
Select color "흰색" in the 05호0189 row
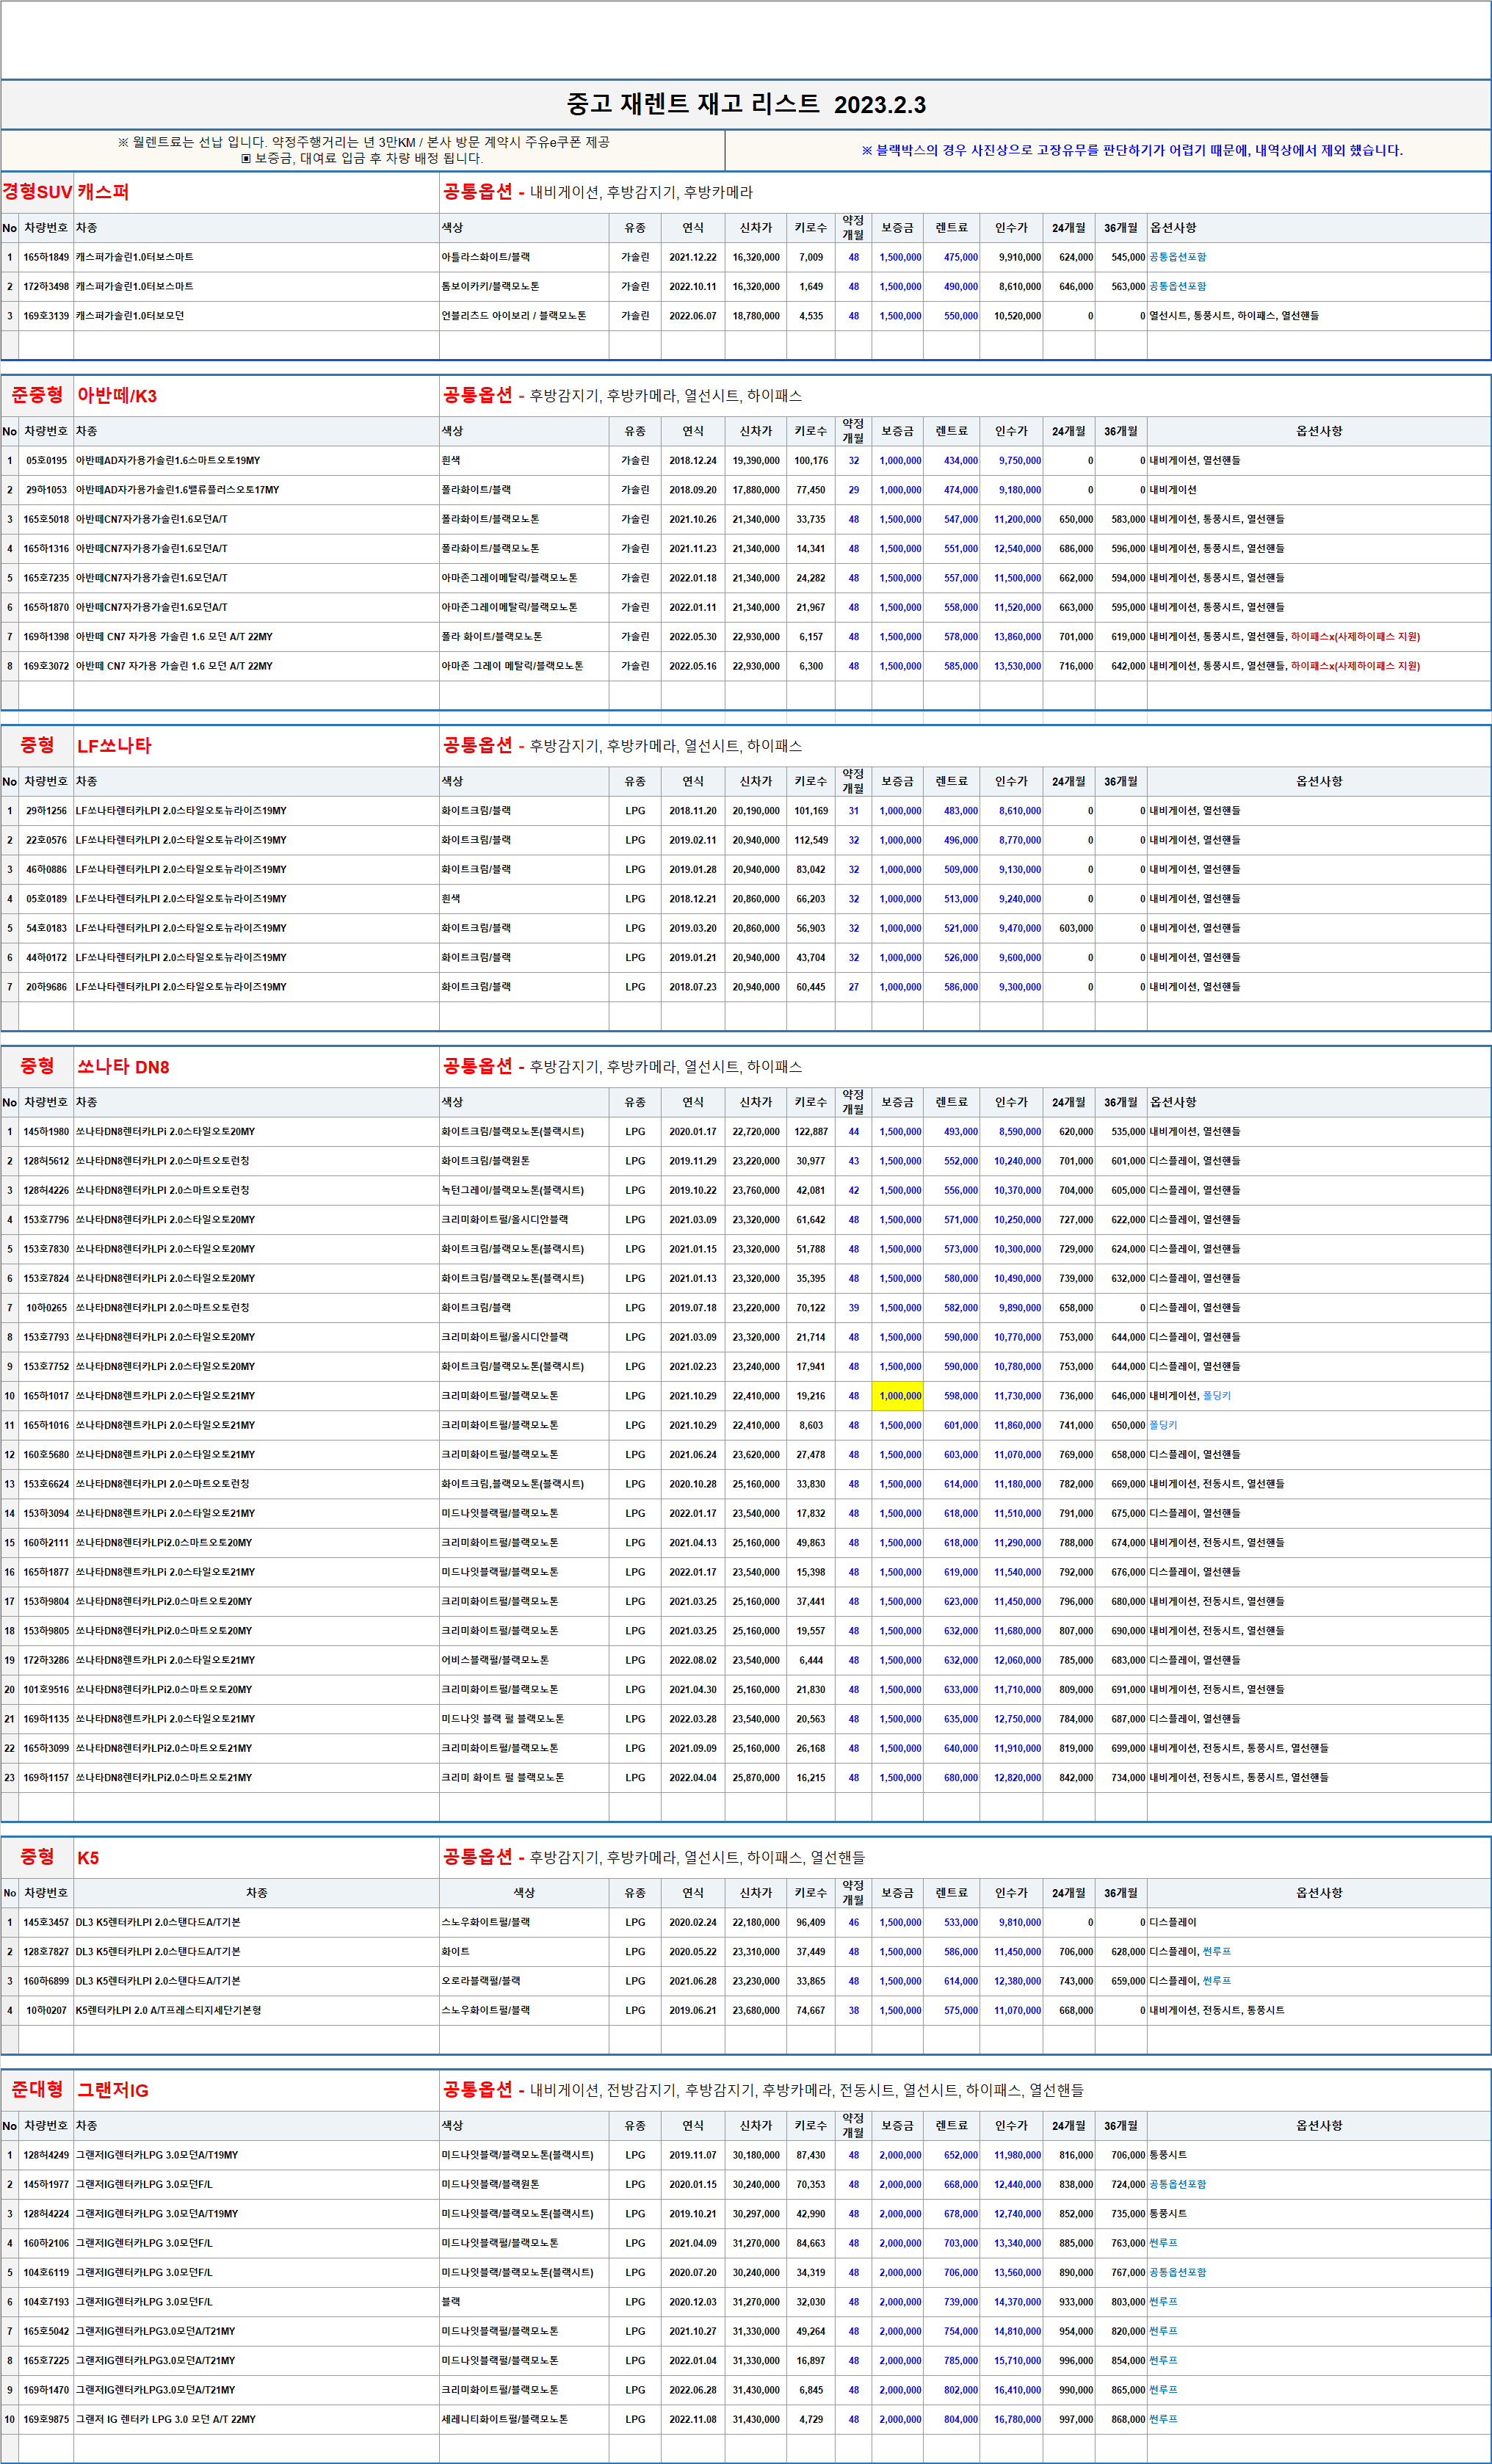(451, 899)
